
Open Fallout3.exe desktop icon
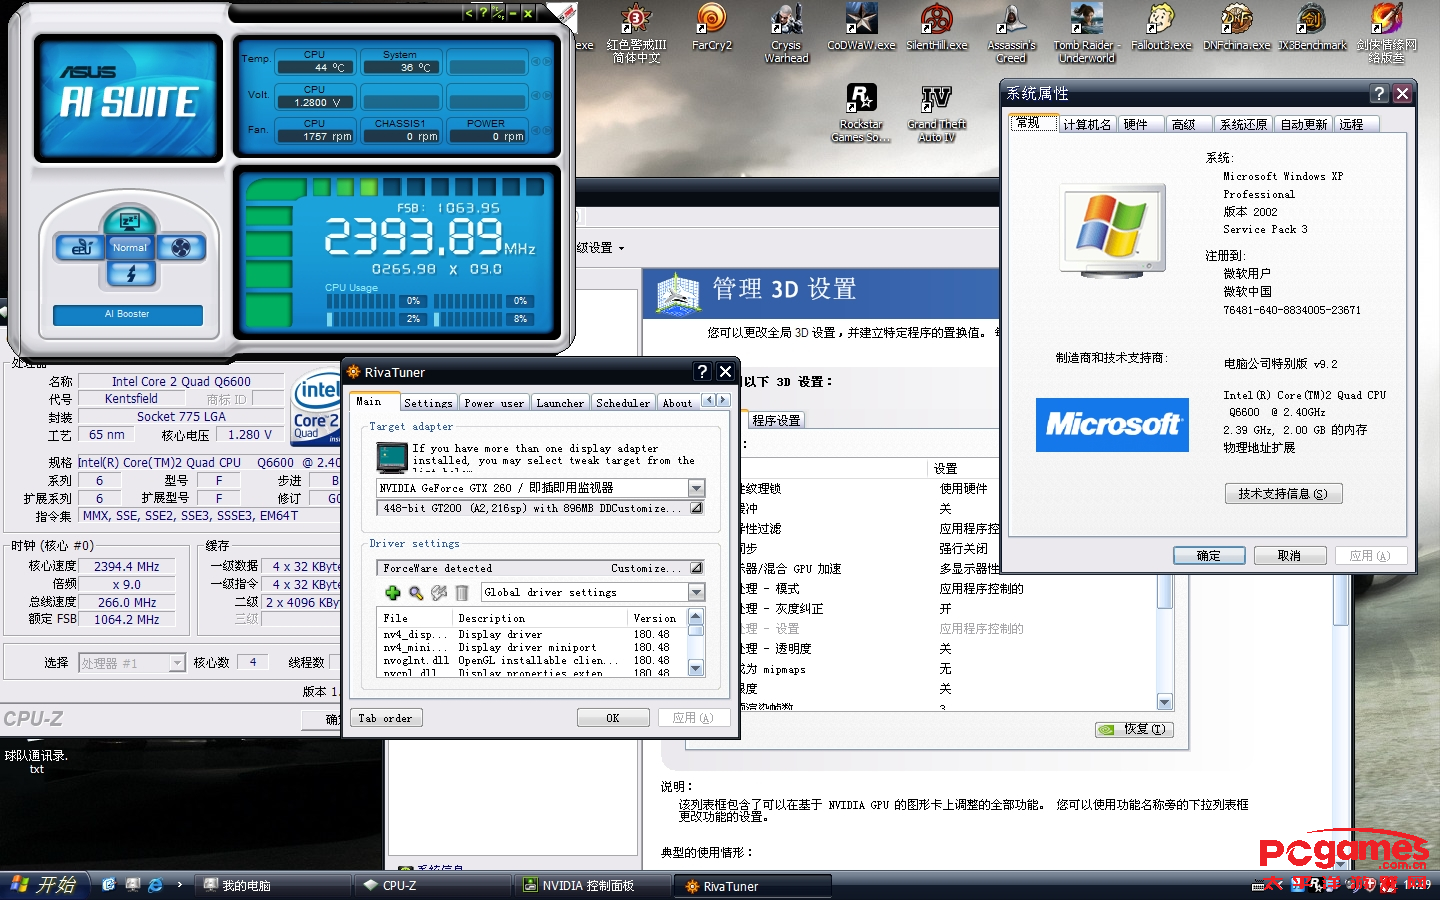(1161, 27)
